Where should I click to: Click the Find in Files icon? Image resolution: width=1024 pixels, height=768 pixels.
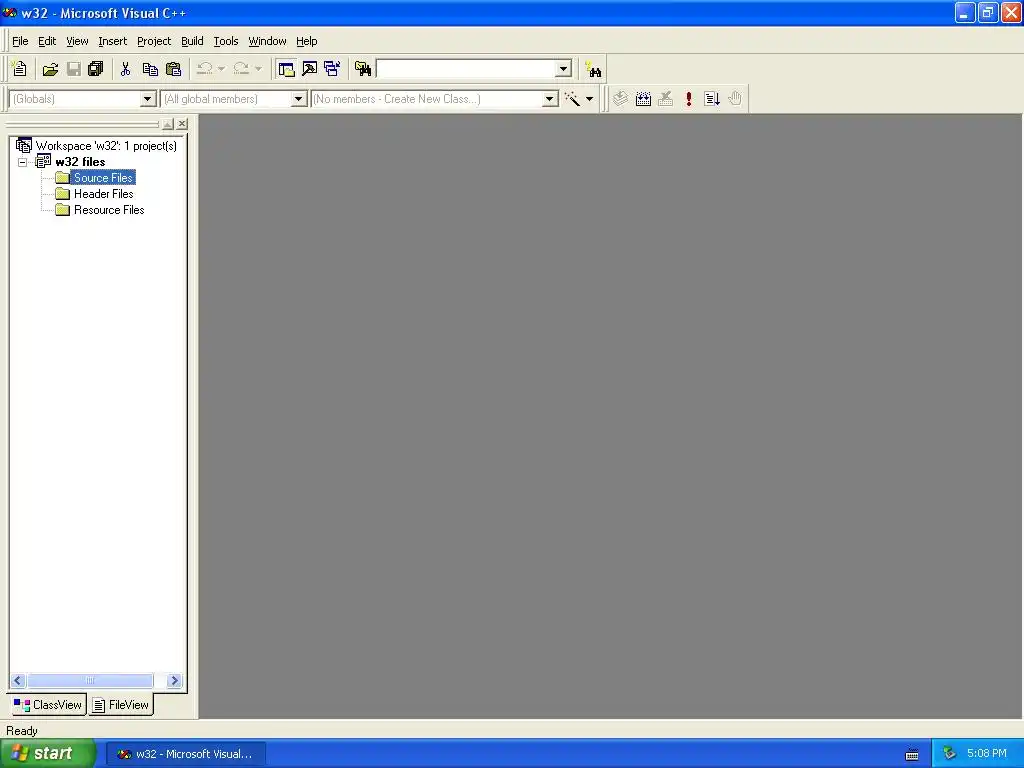(362, 69)
